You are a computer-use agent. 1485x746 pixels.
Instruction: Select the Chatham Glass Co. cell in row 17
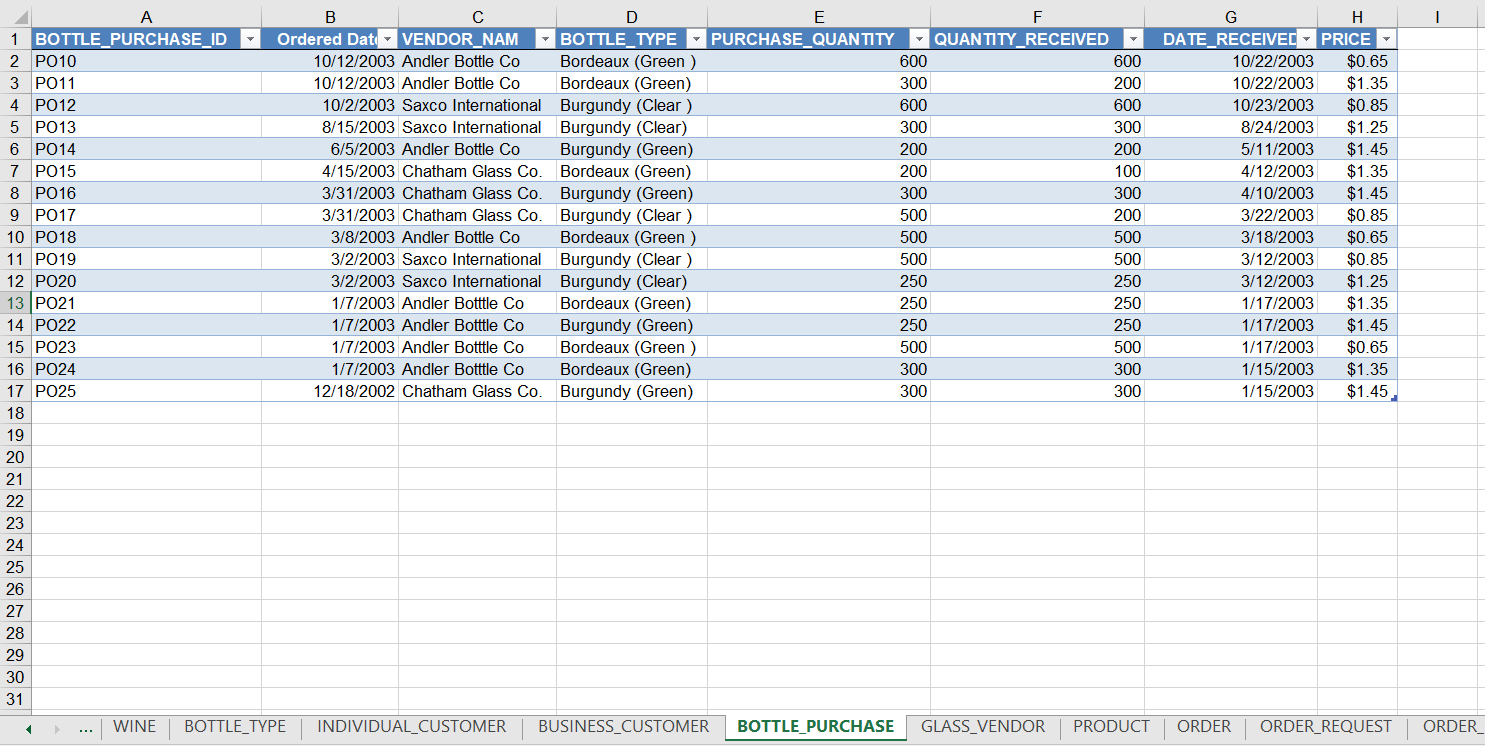point(470,391)
